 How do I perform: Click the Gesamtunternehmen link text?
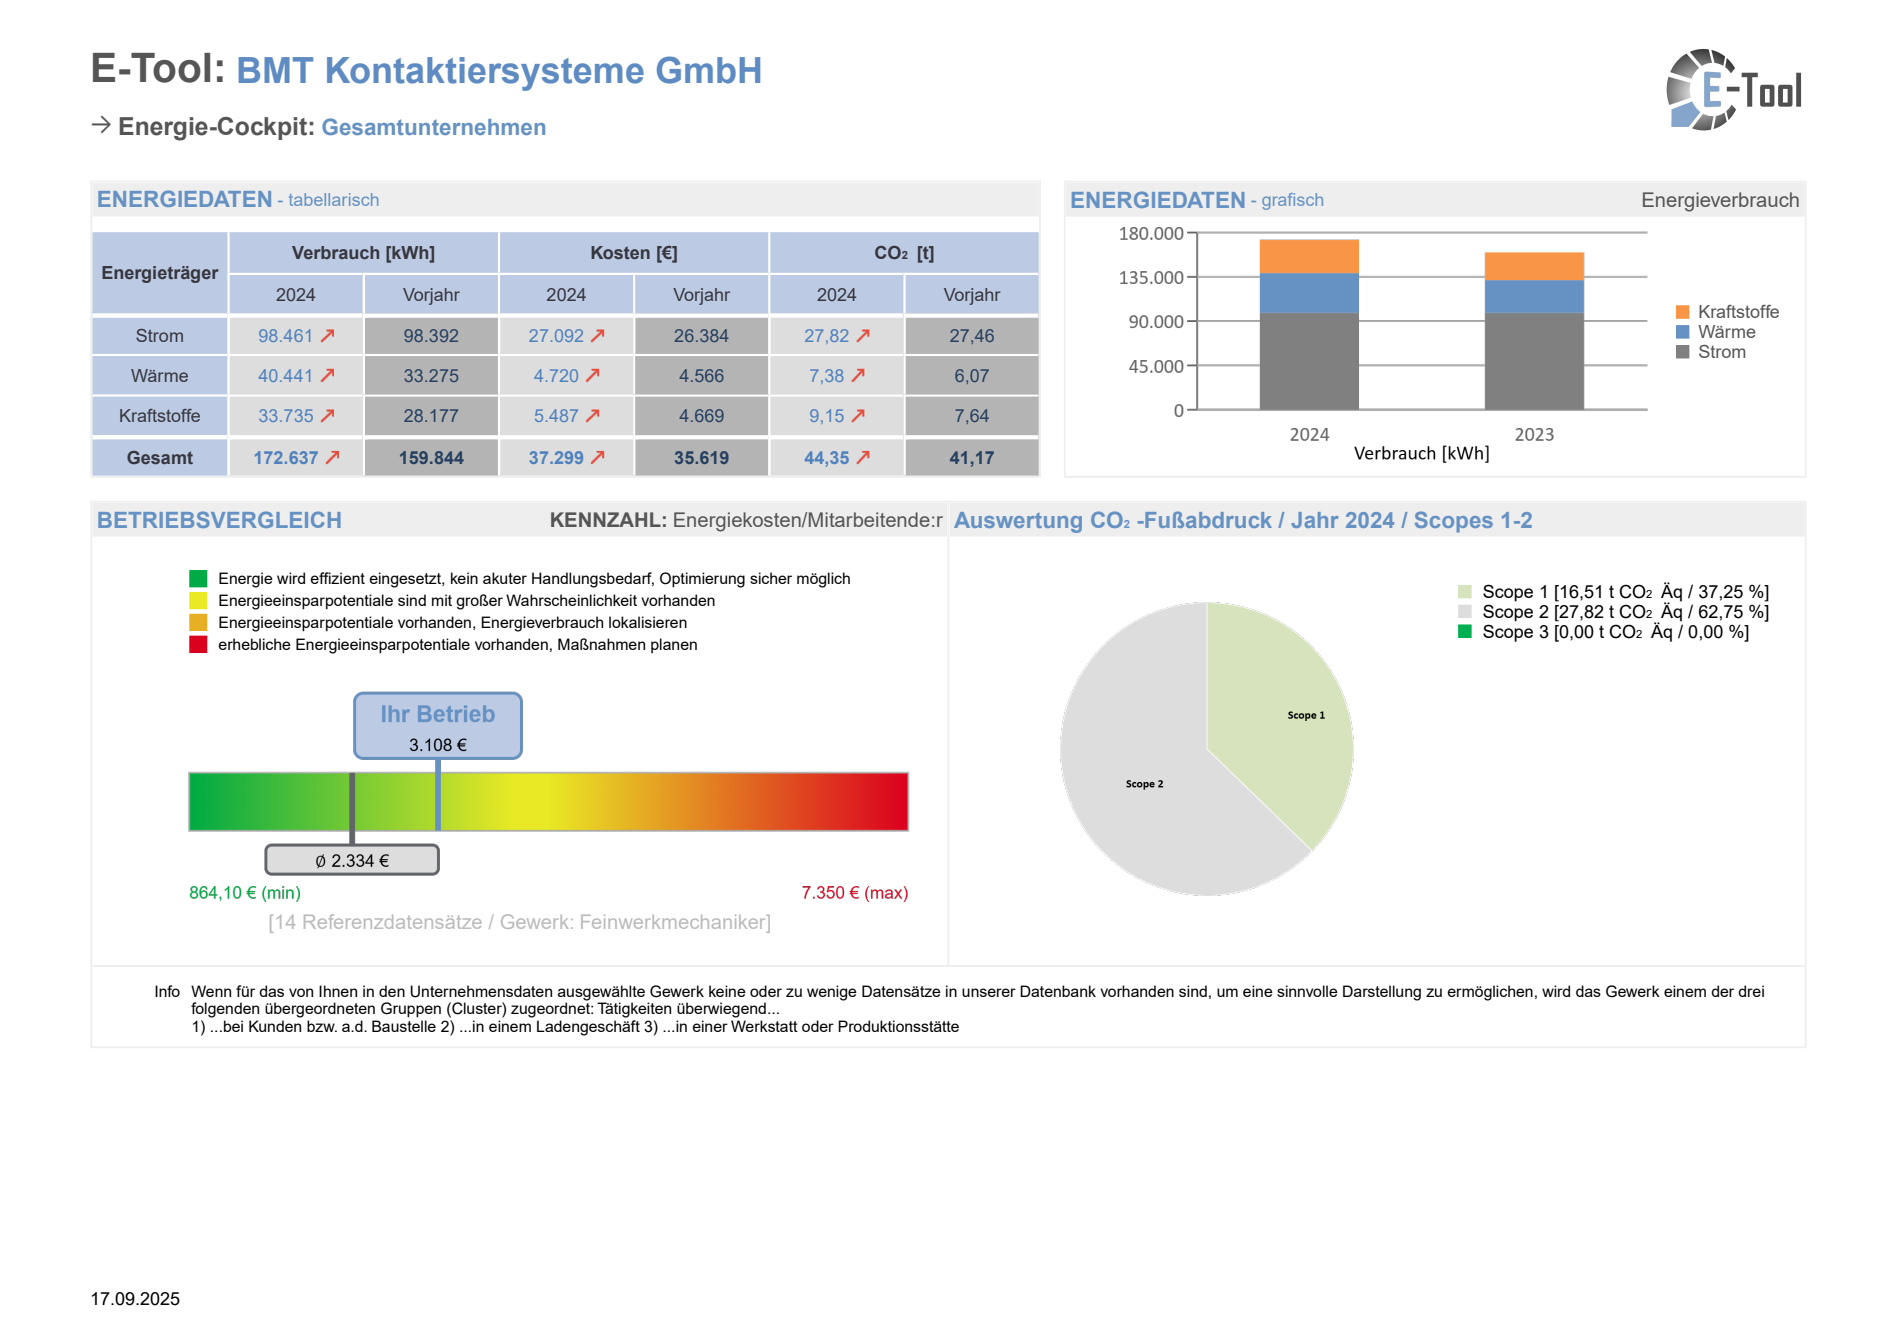point(433,128)
